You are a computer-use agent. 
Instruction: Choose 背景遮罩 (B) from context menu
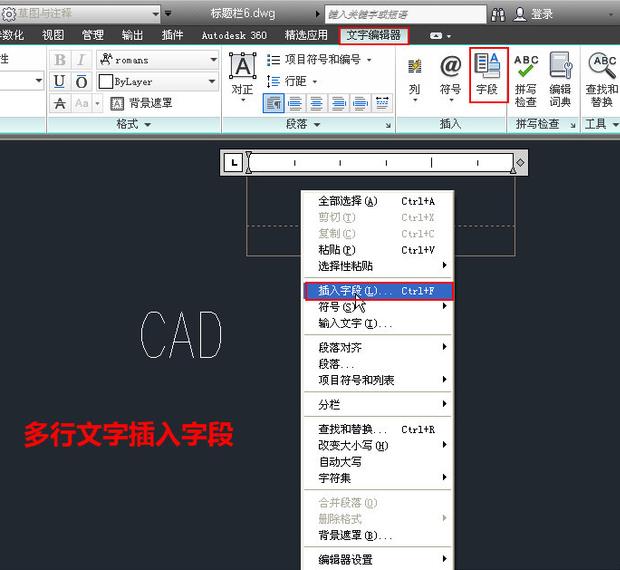378,535
